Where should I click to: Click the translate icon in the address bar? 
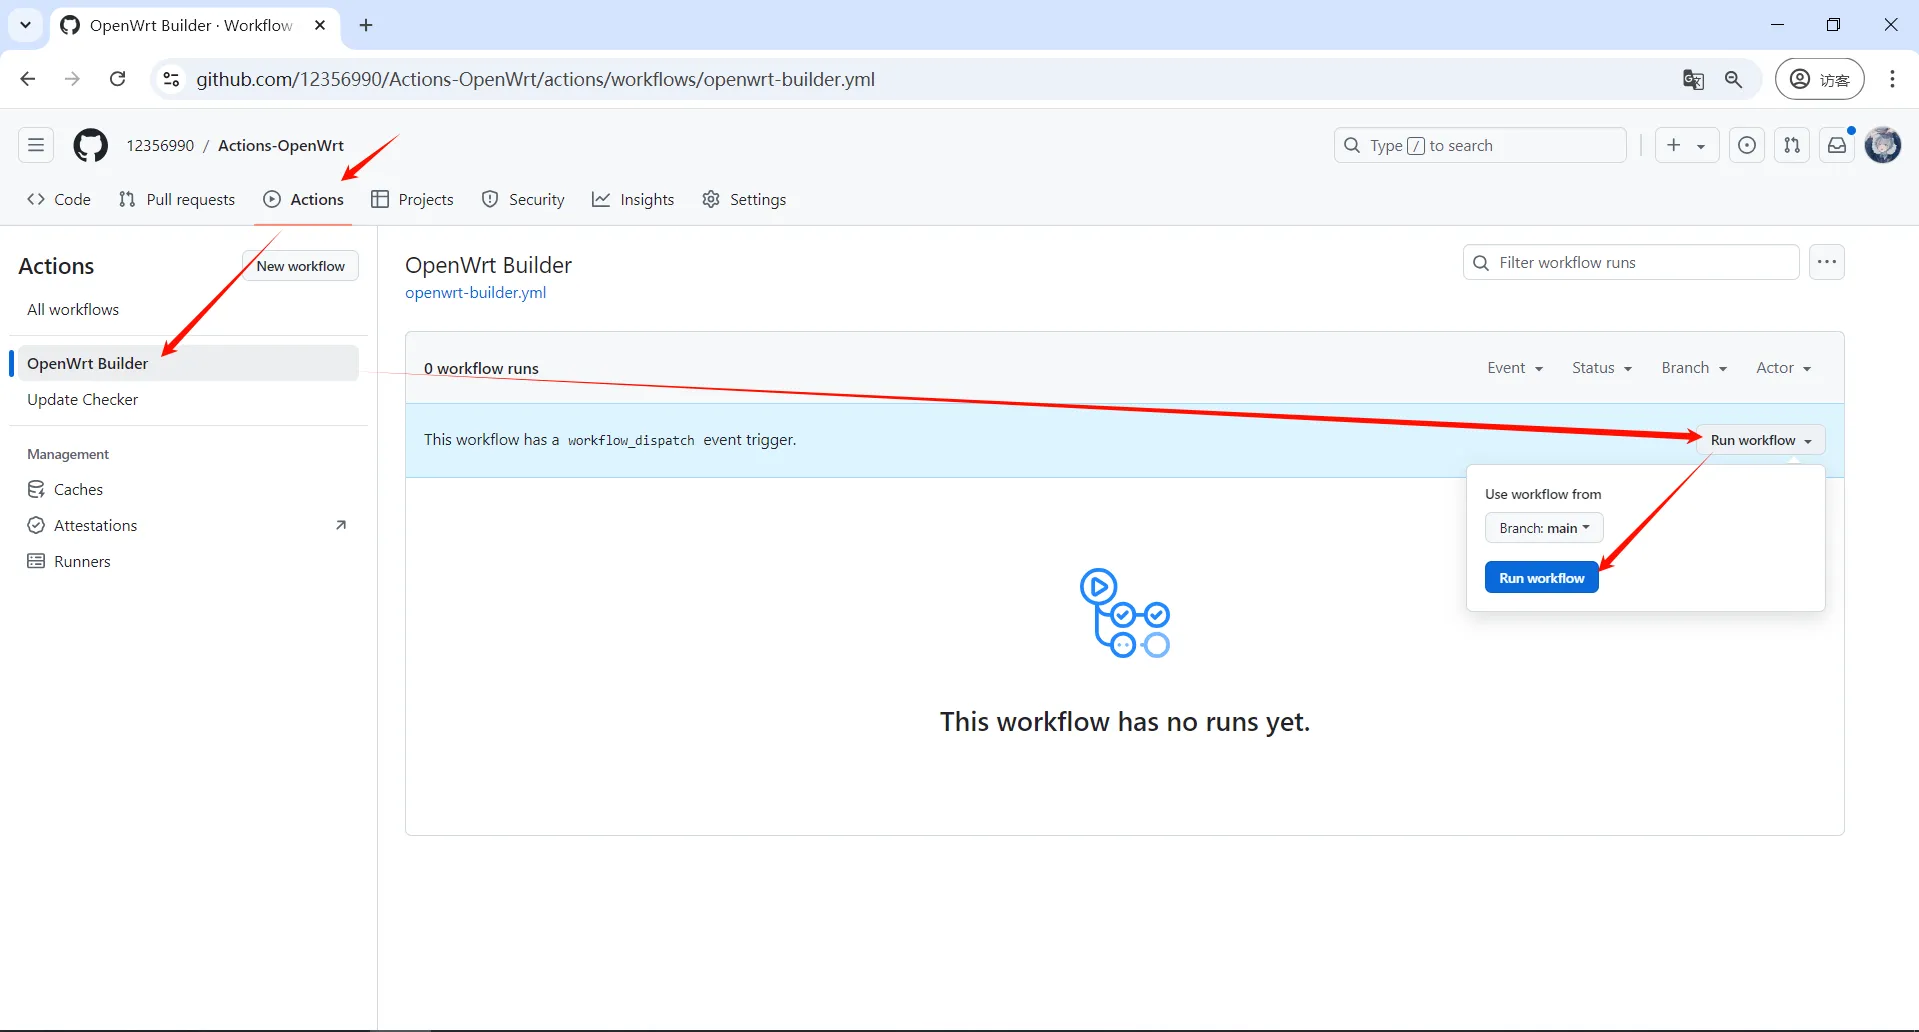[1694, 79]
